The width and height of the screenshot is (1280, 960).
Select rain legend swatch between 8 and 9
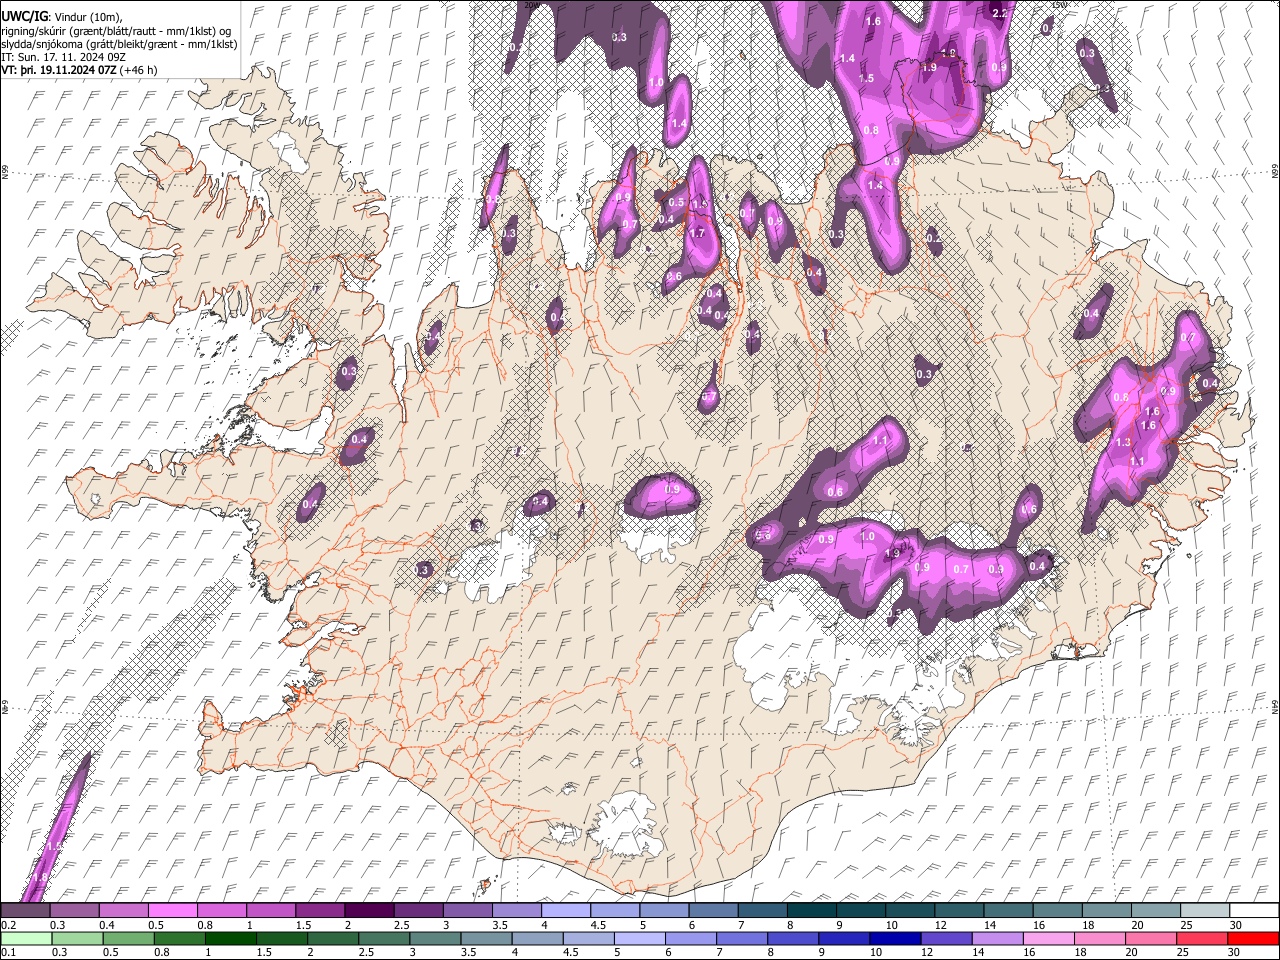click(794, 938)
